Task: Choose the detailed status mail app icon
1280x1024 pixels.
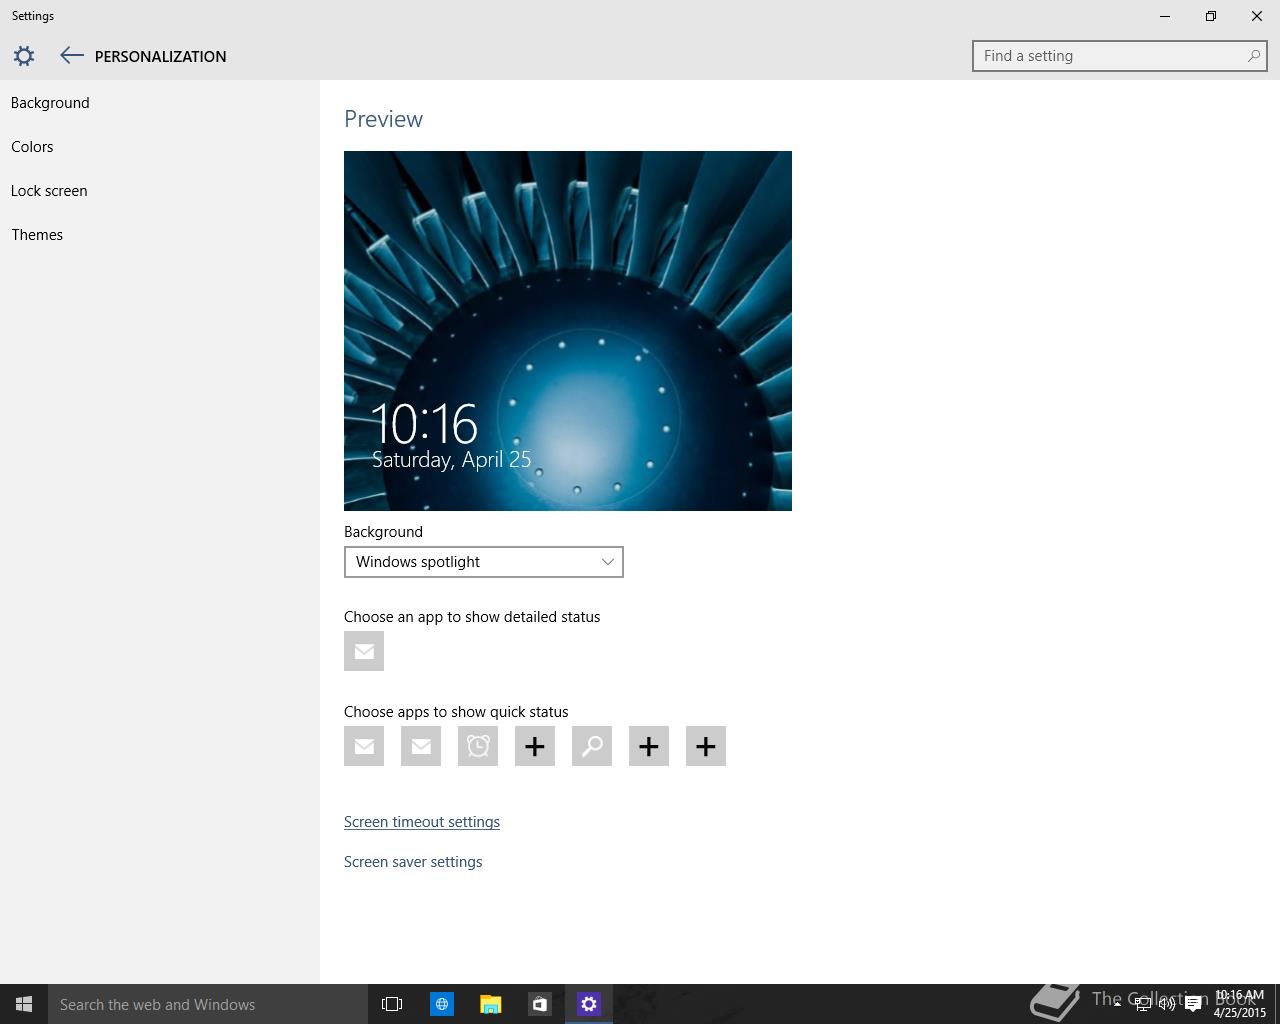Action: click(x=364, y=651)
